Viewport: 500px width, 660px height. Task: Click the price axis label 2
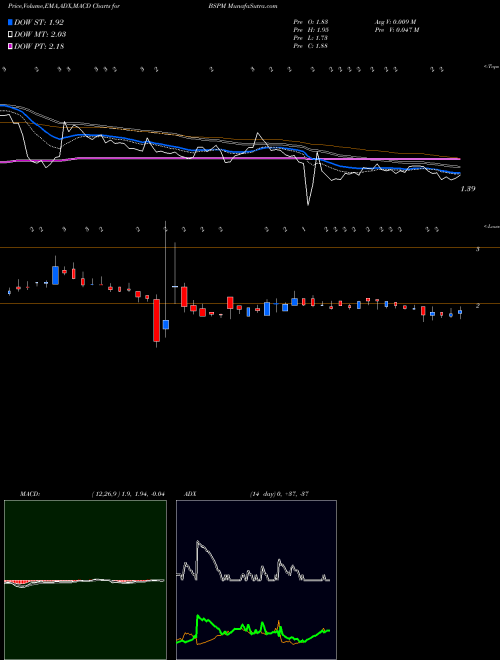coord(478,306)
